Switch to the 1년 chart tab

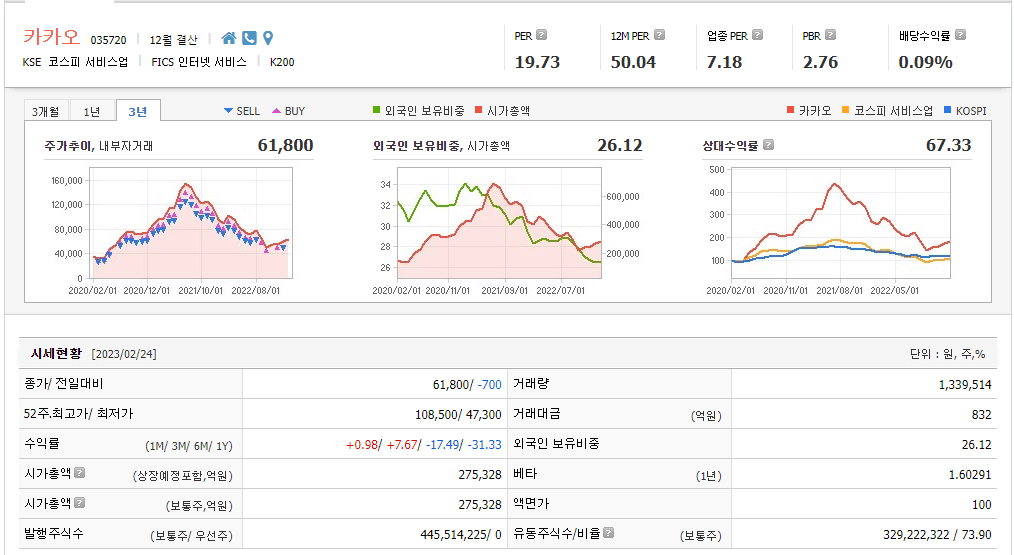[92, 111]
